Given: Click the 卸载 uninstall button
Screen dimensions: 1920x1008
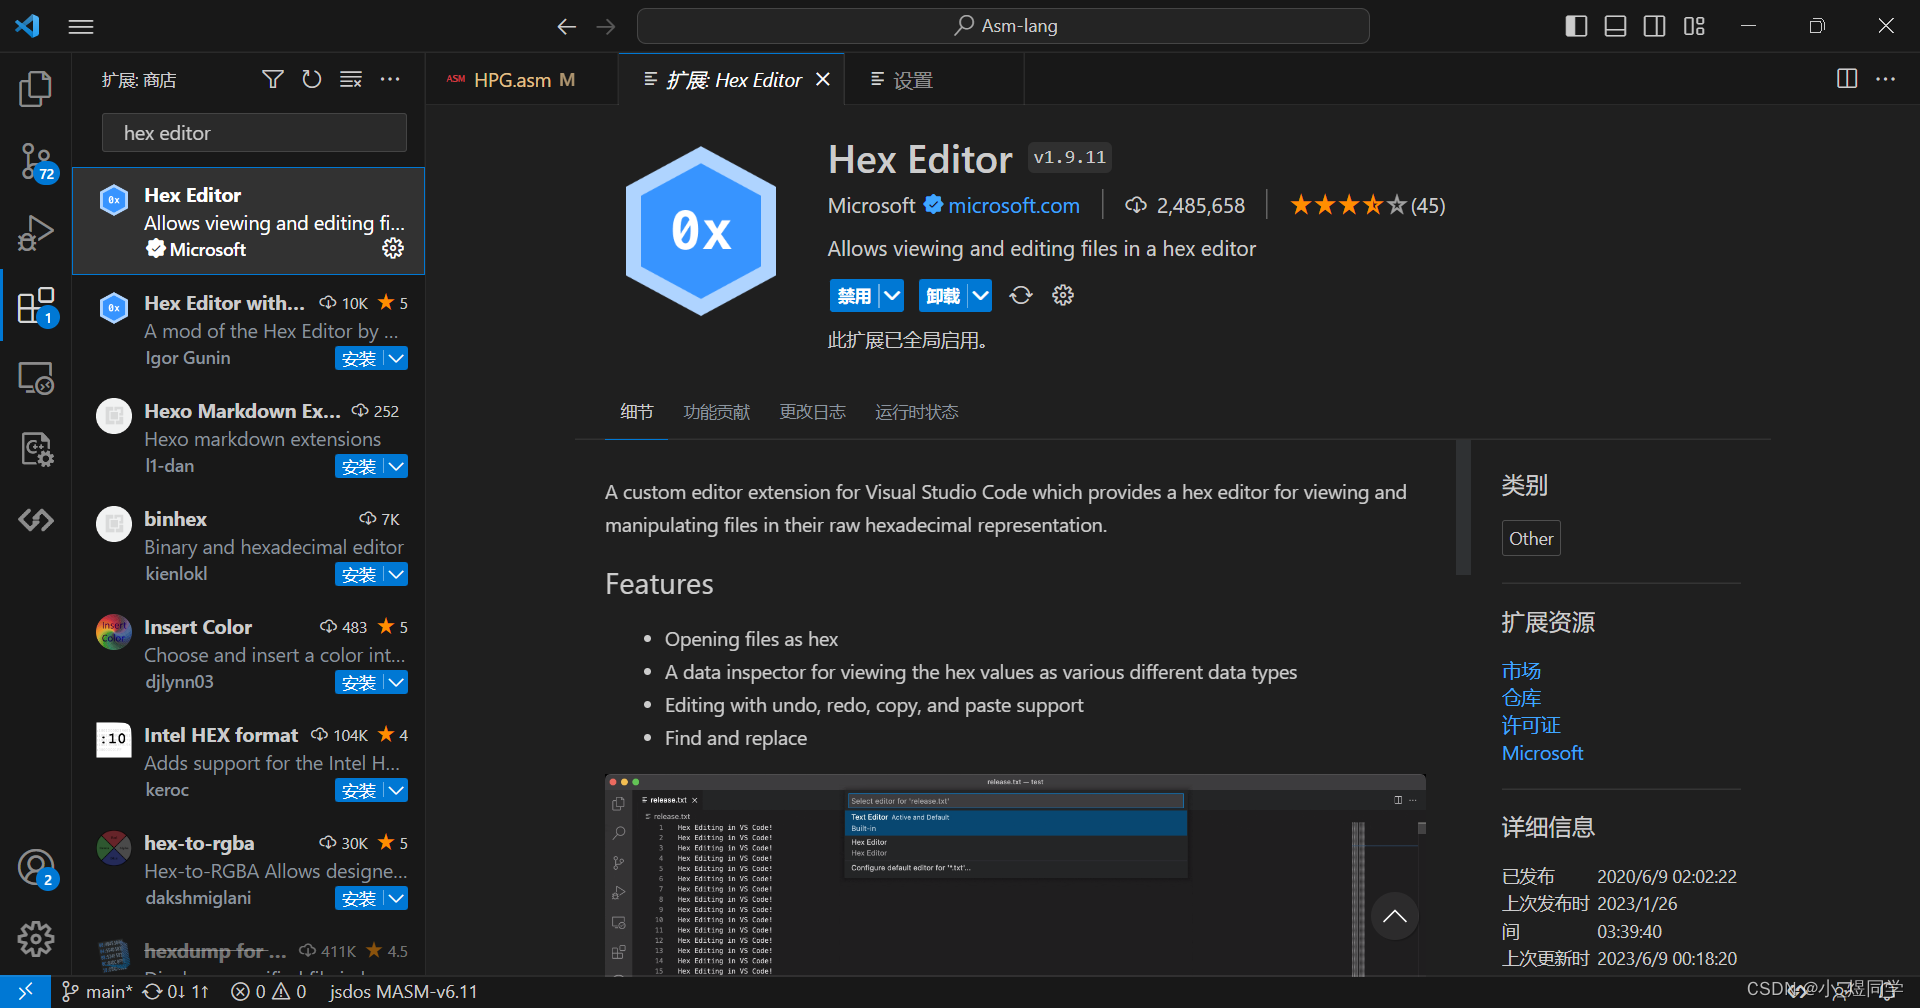Looking at the screenshot, I should (944, 295).
